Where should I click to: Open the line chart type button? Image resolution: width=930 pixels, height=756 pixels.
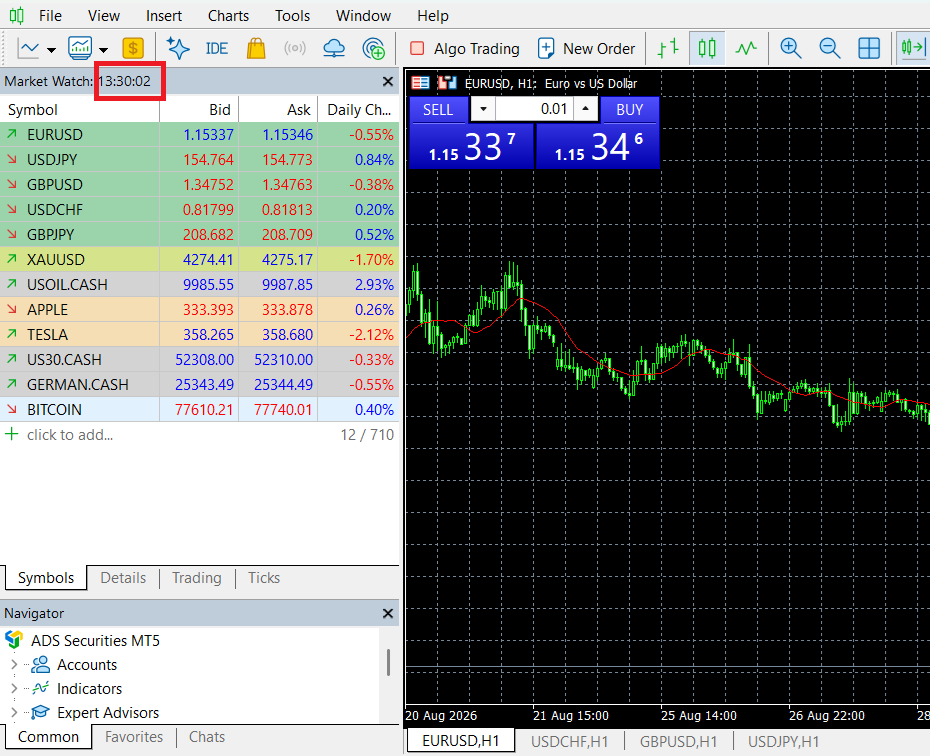[28, 49]
